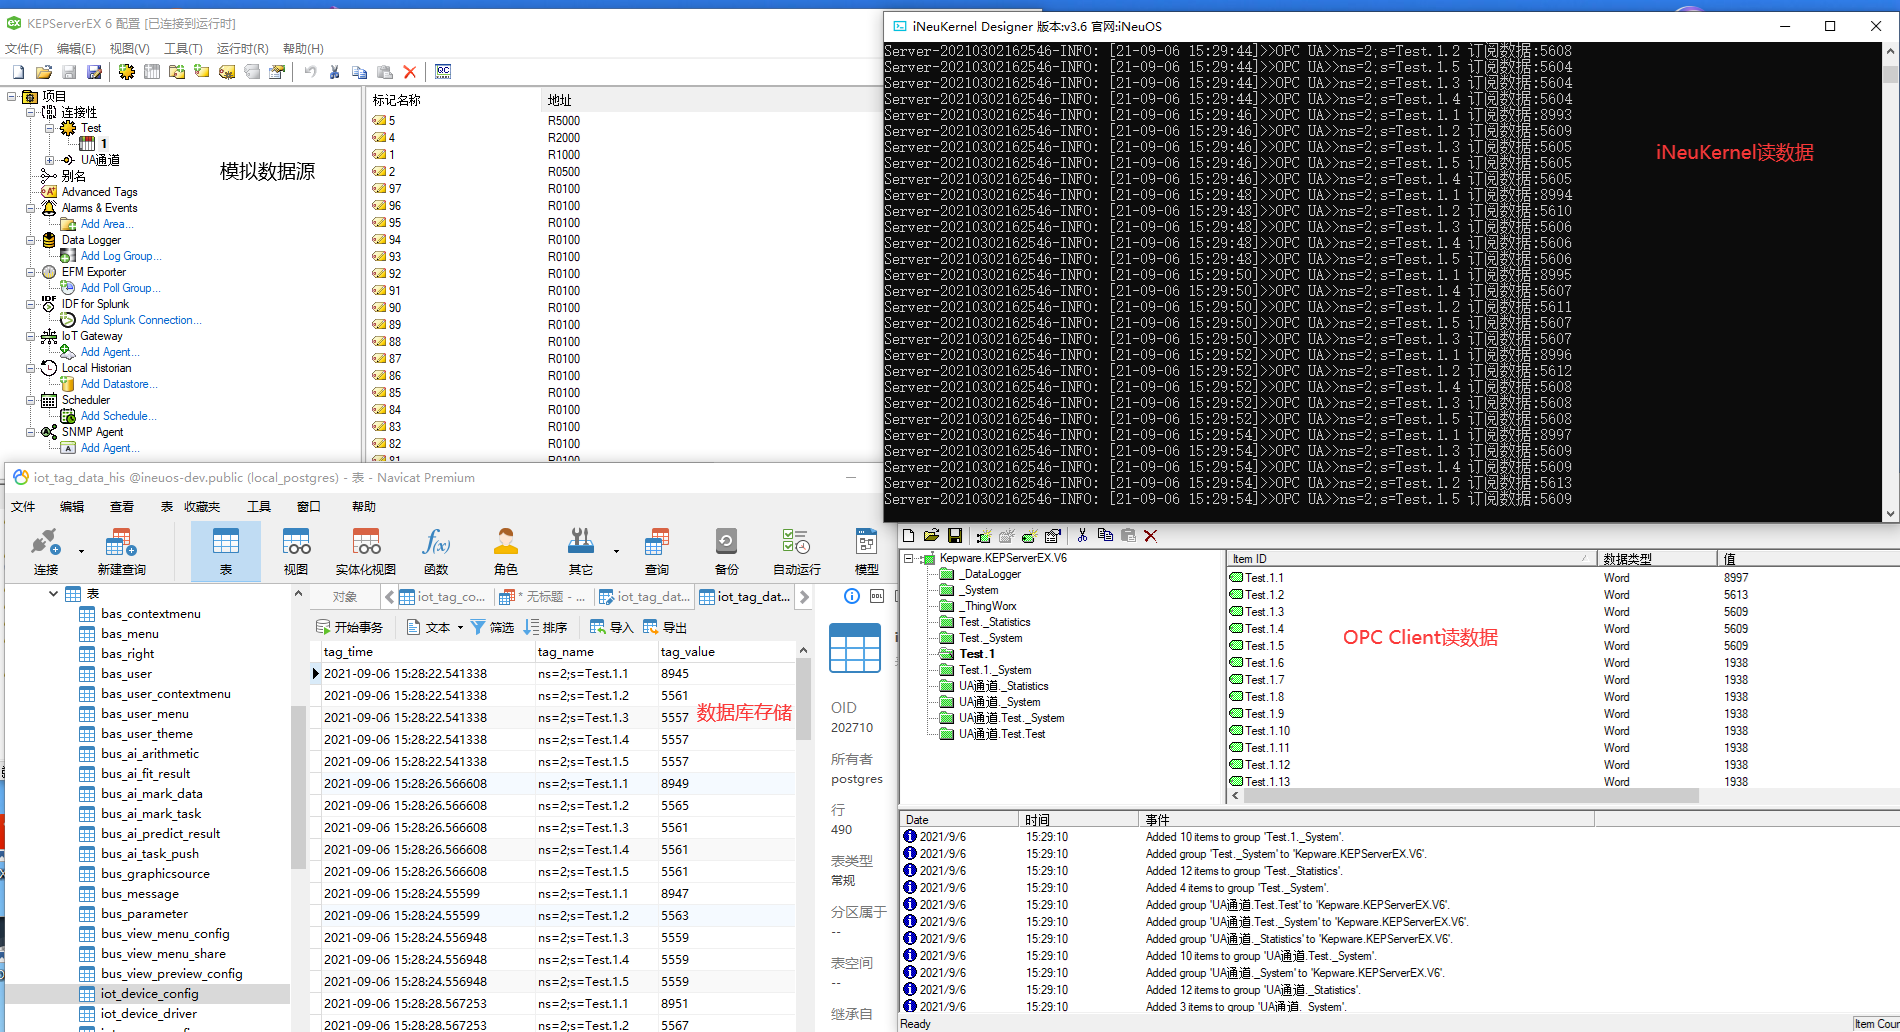This screenshot has height=1032, width=1900.
Task: Click the New Tag icon in KEPServerEX toolbar
Action: [x=202, y=72]
